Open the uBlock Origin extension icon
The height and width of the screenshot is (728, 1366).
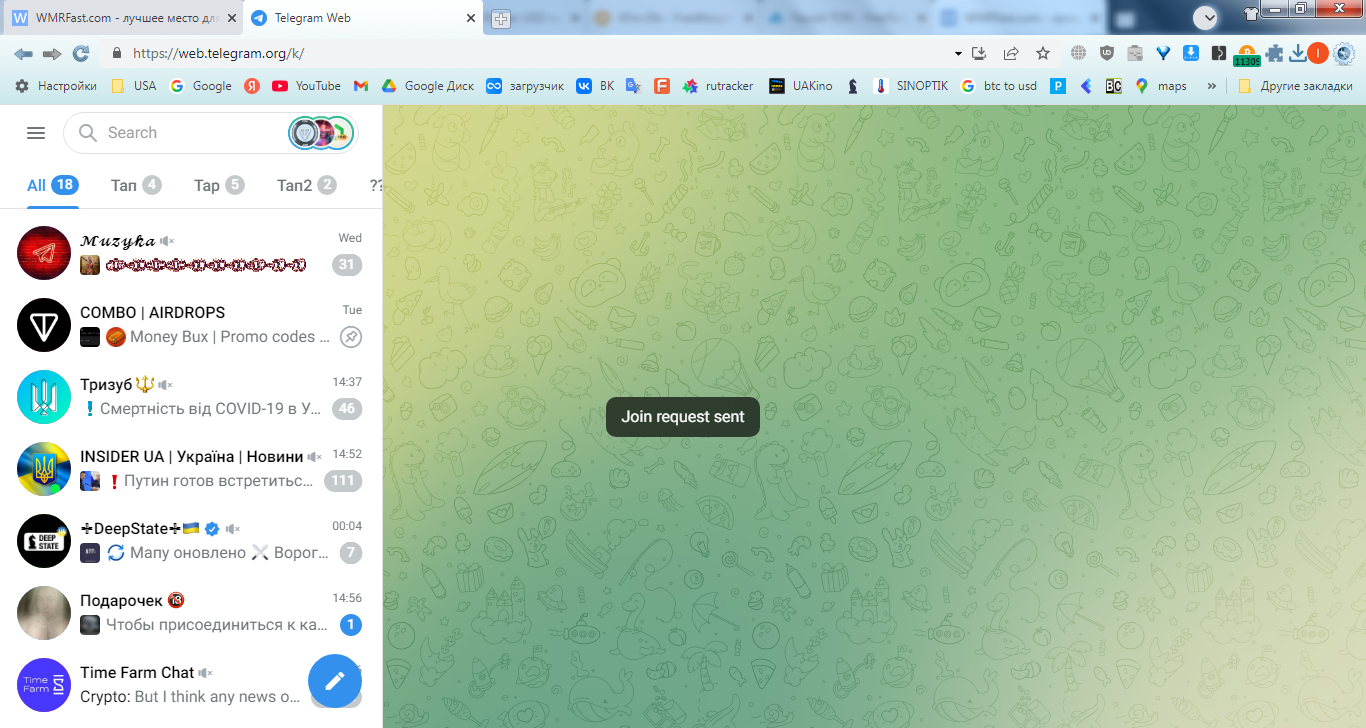1107,53
